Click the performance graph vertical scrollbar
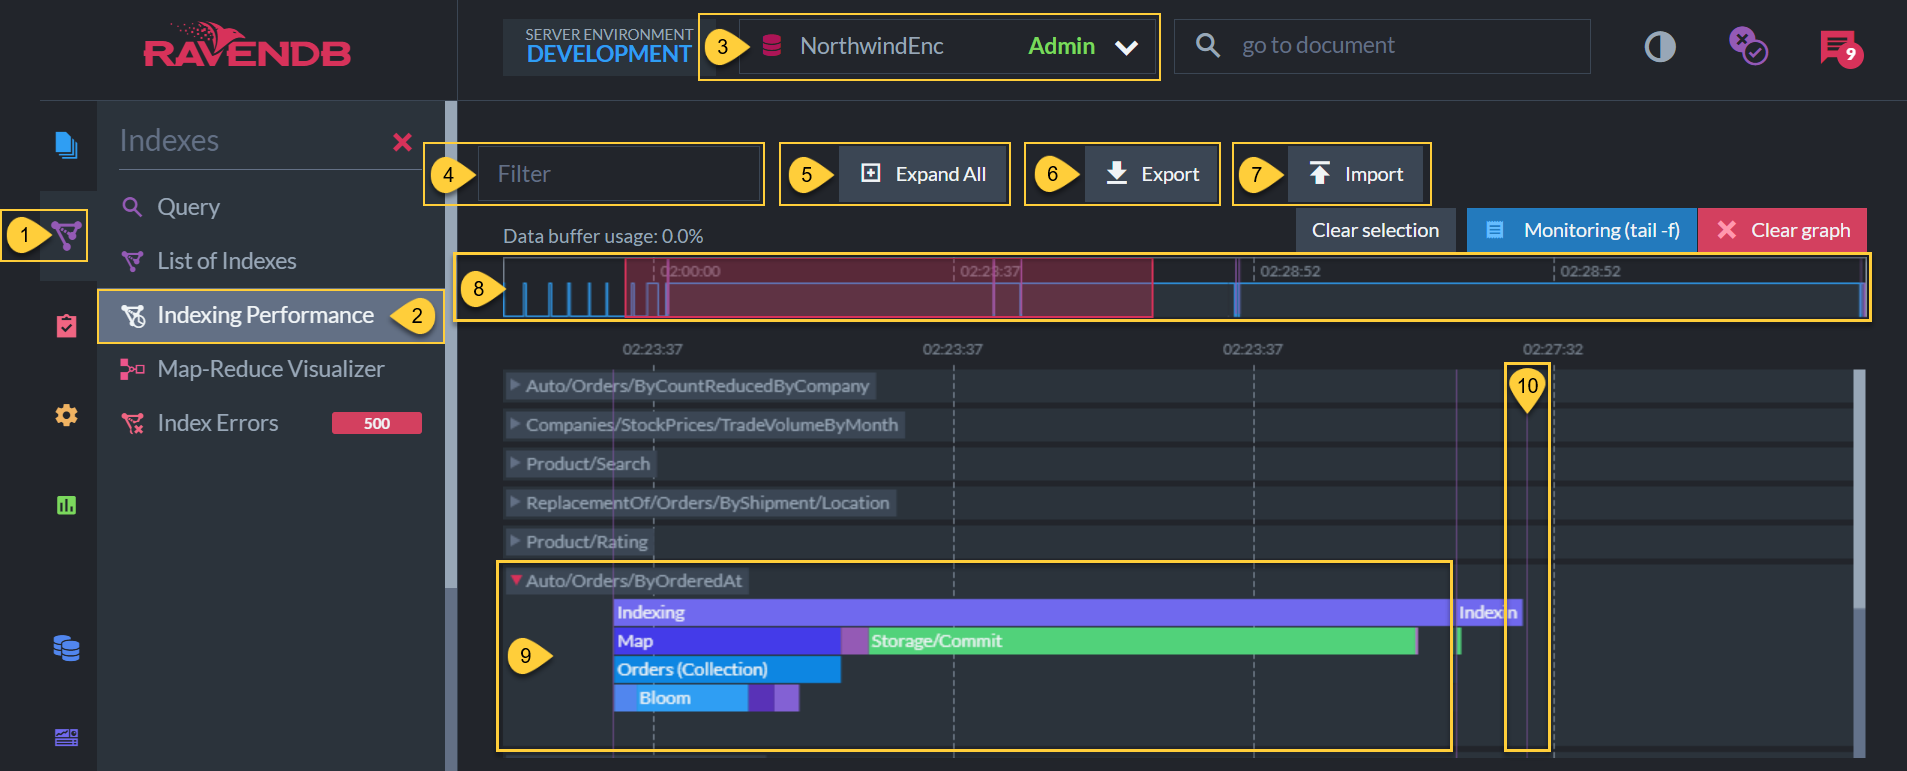Viewport: 1907px width, 771px height. click(1859, 488)
